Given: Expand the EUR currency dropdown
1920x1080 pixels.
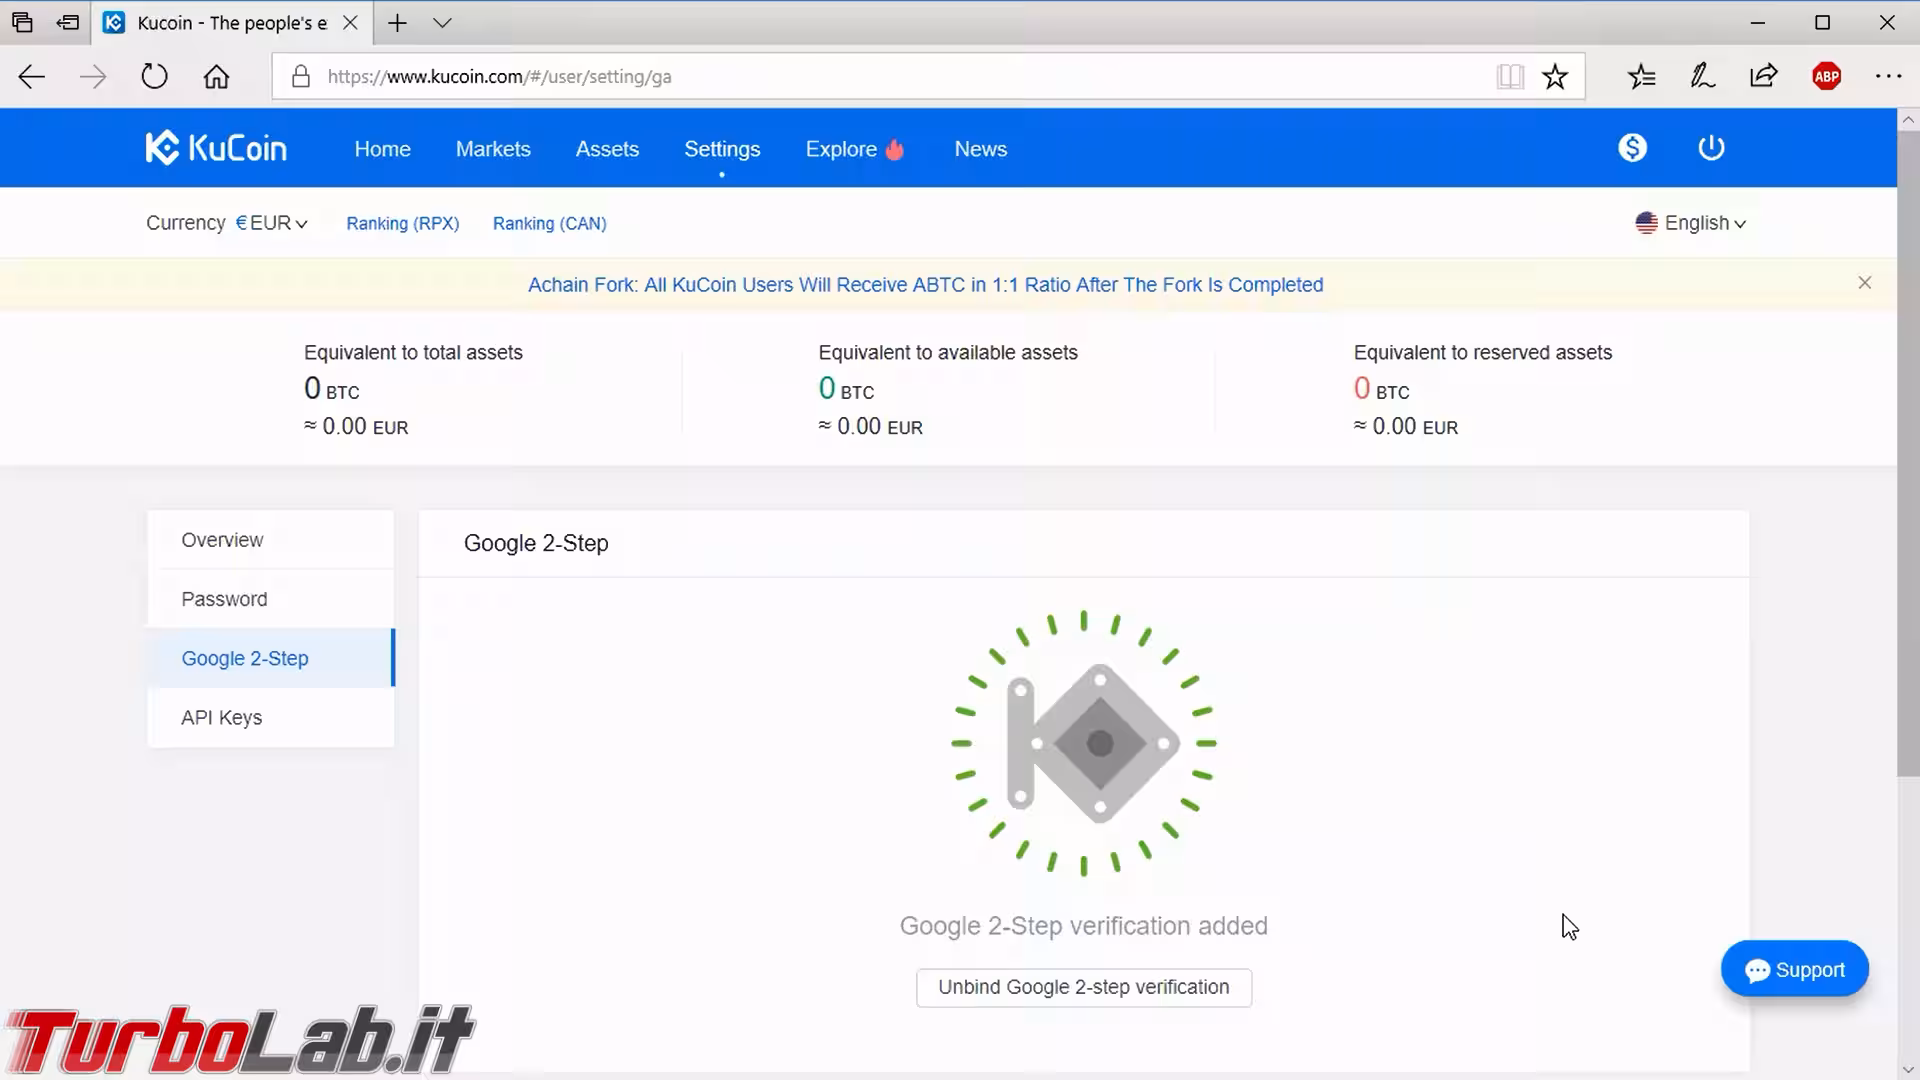Looking at the screenshot, I should tap(272, 223).
